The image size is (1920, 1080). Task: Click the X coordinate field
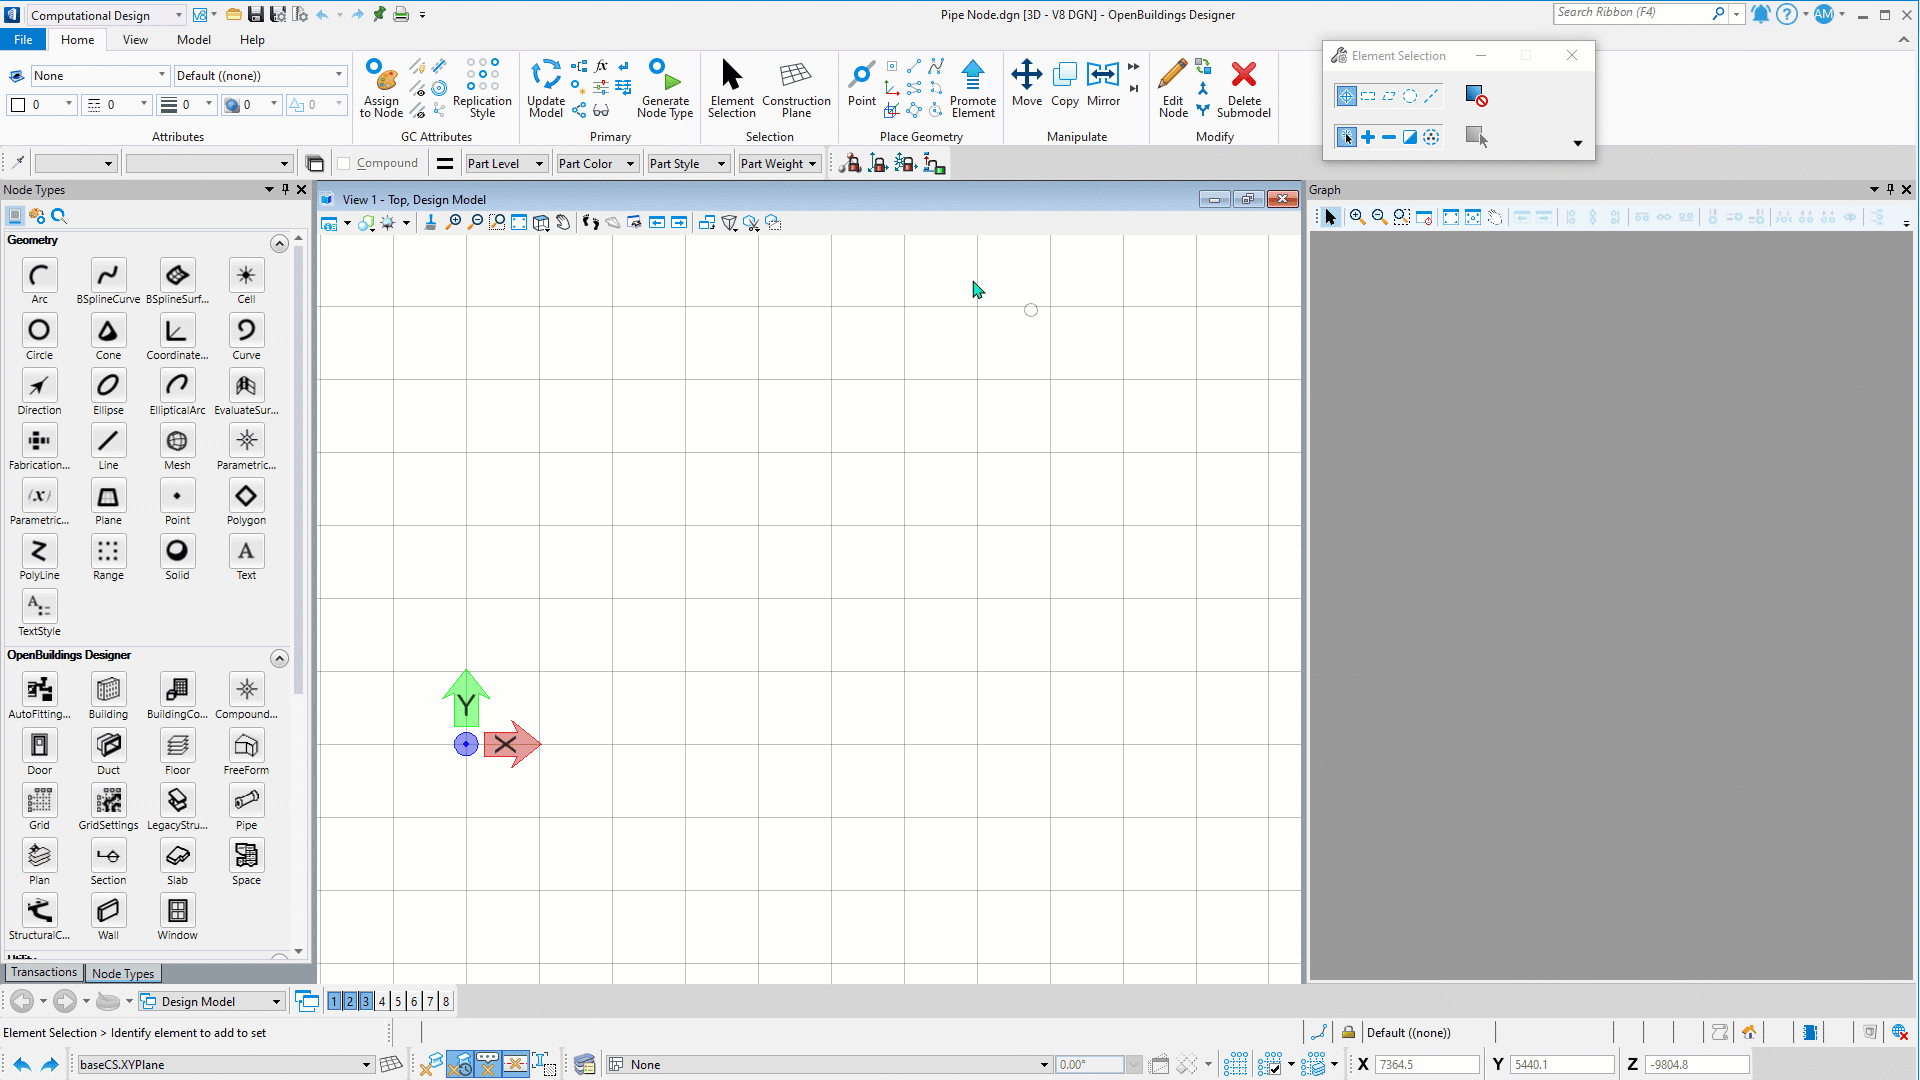click(1427, 1064)
